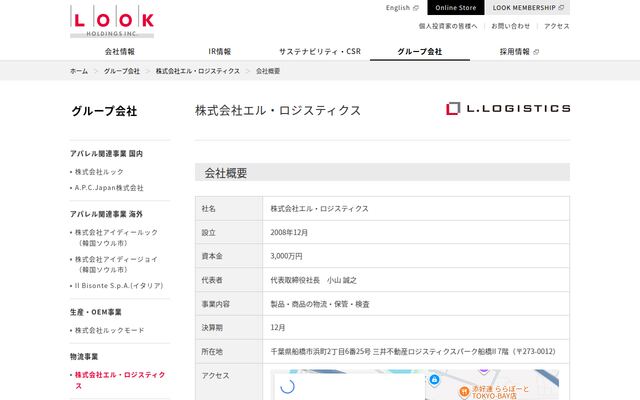Screen dimensions: 640x400
Task: Open 会社情報 menu
Action: coord(120,52)
